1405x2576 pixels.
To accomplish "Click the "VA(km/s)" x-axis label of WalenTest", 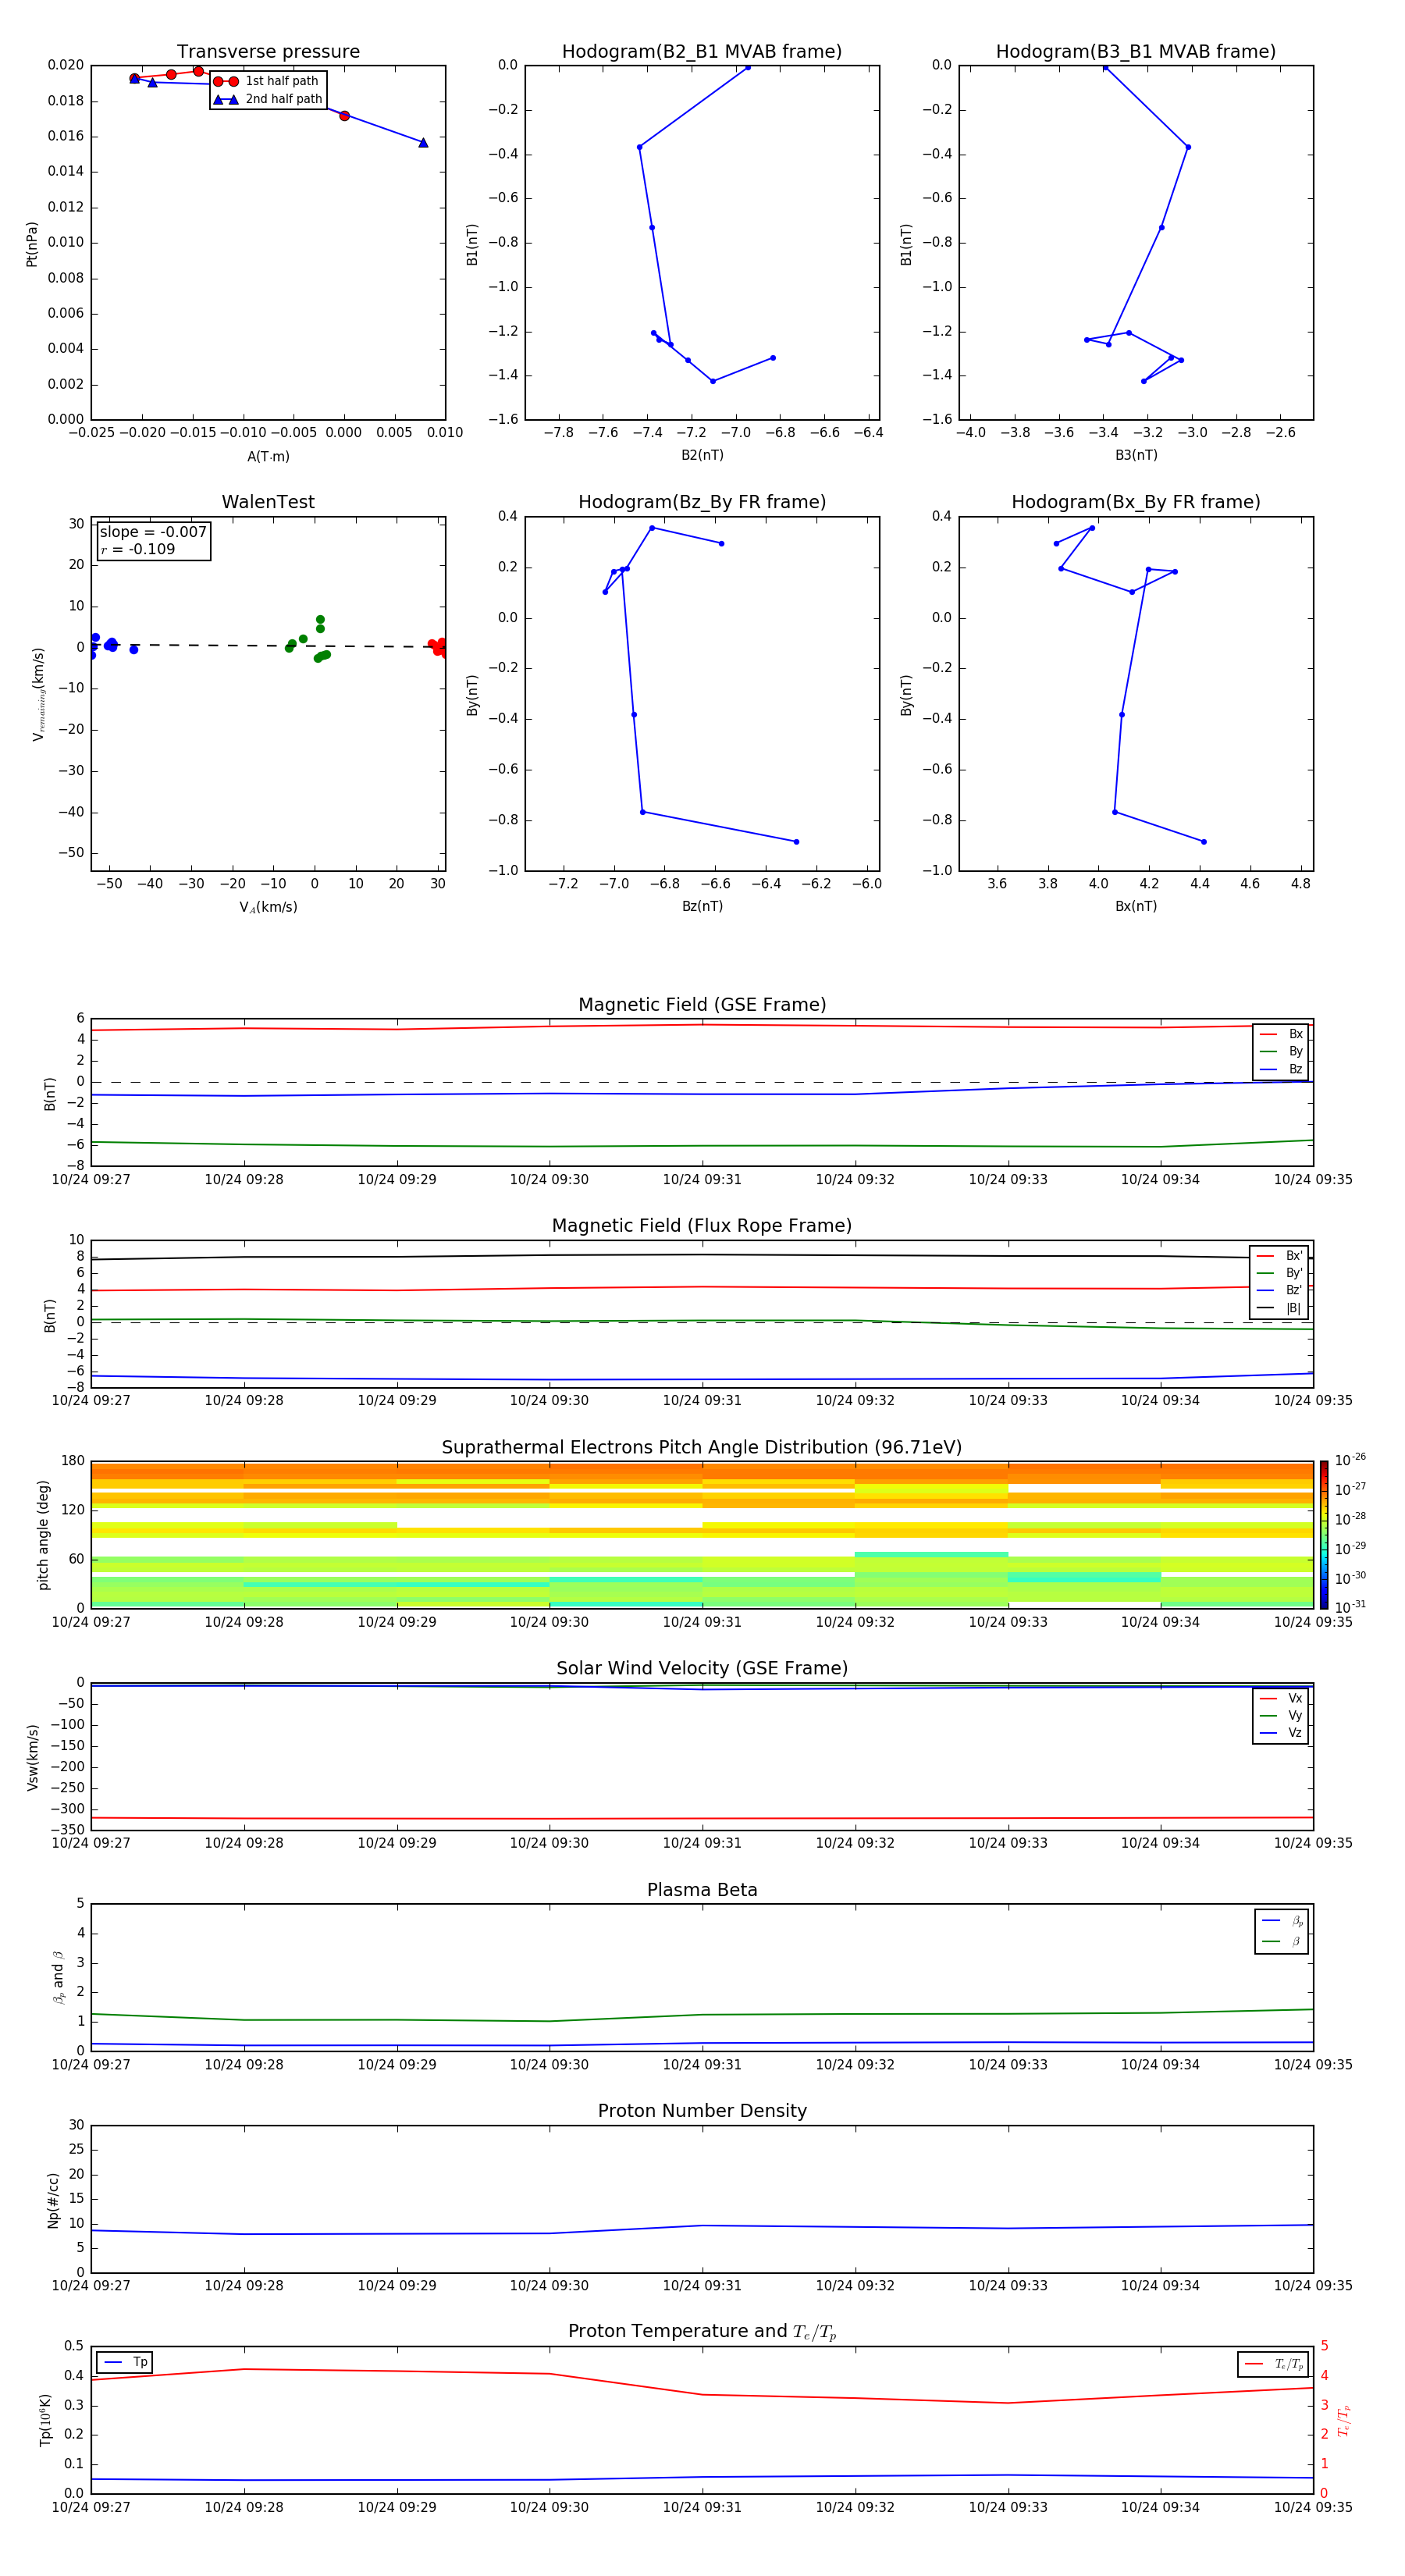I will pyautogui.click(x=268, y=907).
